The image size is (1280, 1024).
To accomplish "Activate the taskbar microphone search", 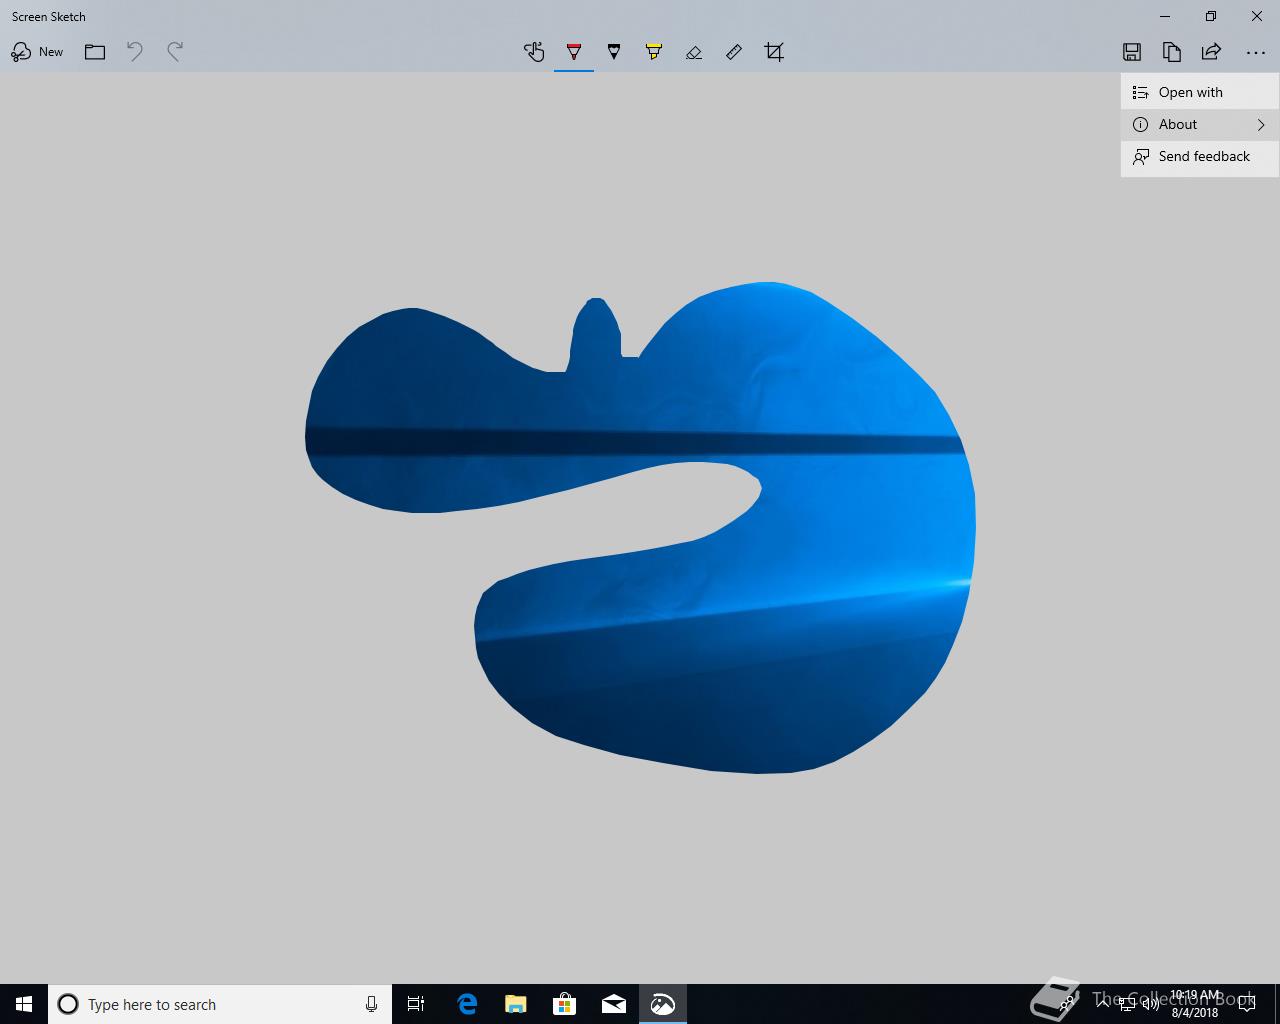I will (371, 1004).
